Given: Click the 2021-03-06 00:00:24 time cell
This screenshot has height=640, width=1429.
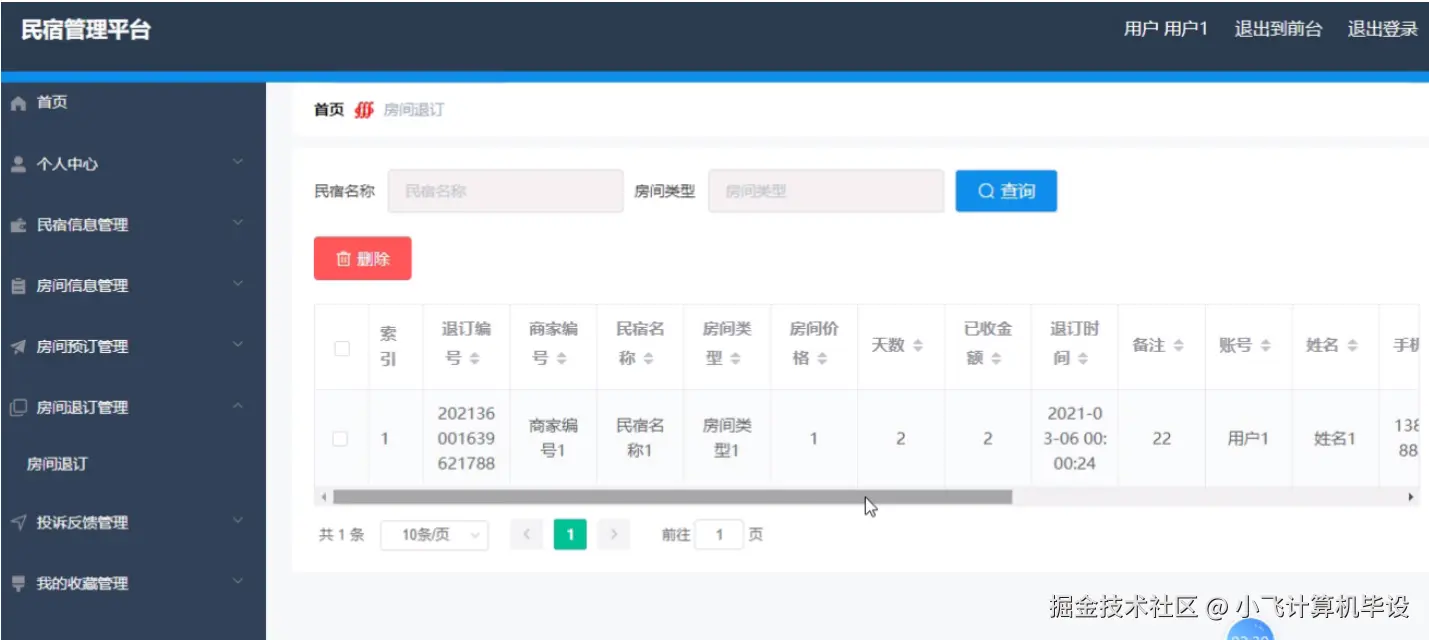Looking at the screenshot, I should coord(1075,439).
